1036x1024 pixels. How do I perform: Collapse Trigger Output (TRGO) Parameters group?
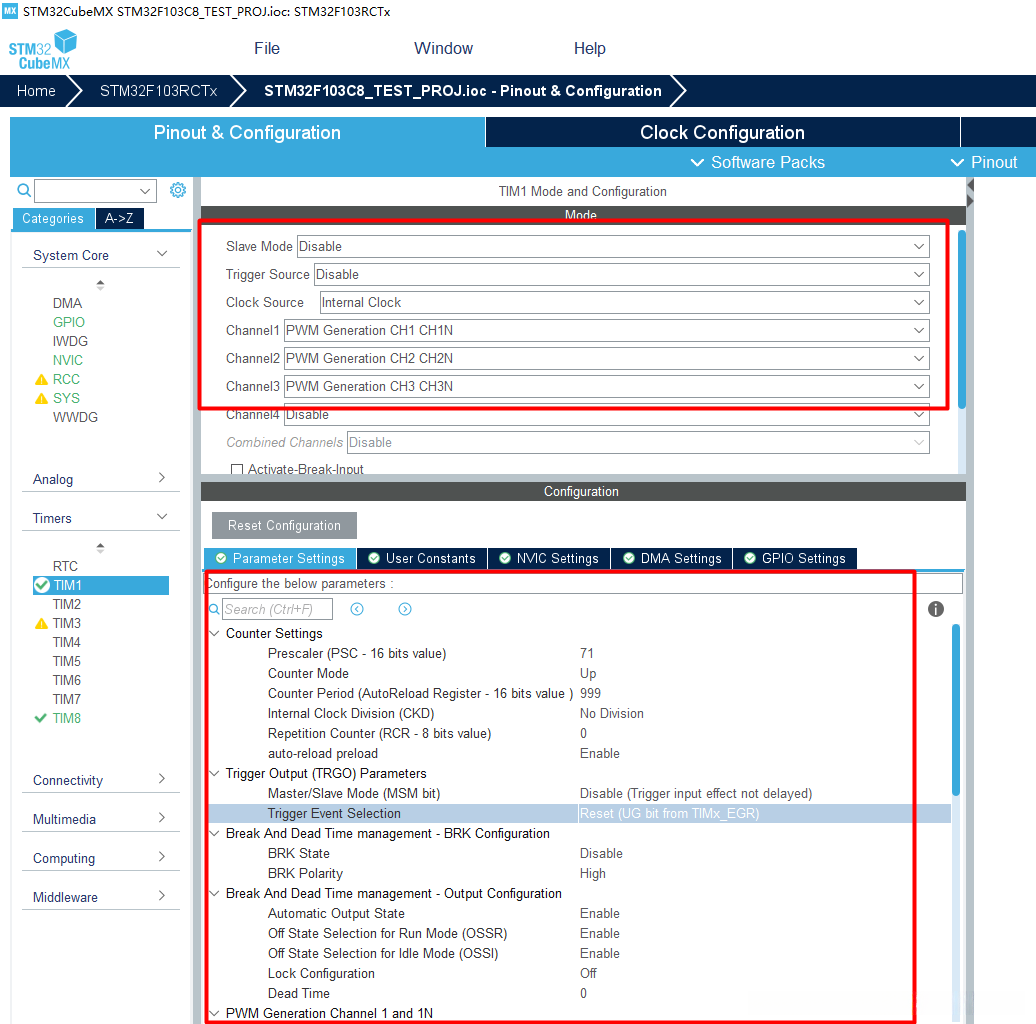tap(215, 773)
